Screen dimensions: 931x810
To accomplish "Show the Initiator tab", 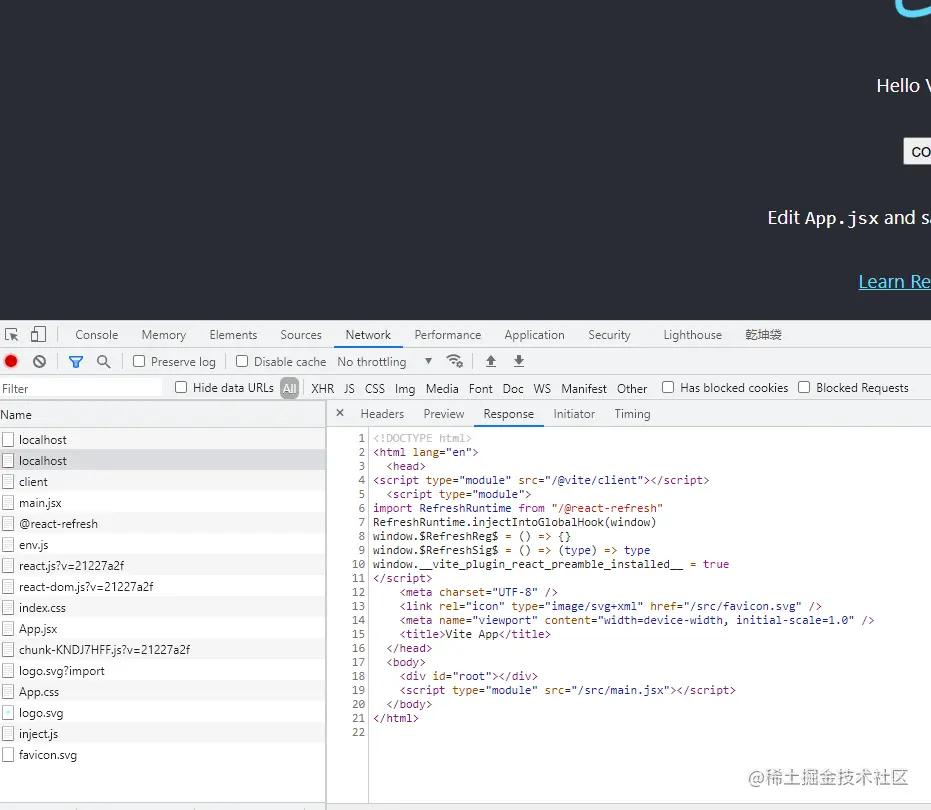I will point(574,414).
